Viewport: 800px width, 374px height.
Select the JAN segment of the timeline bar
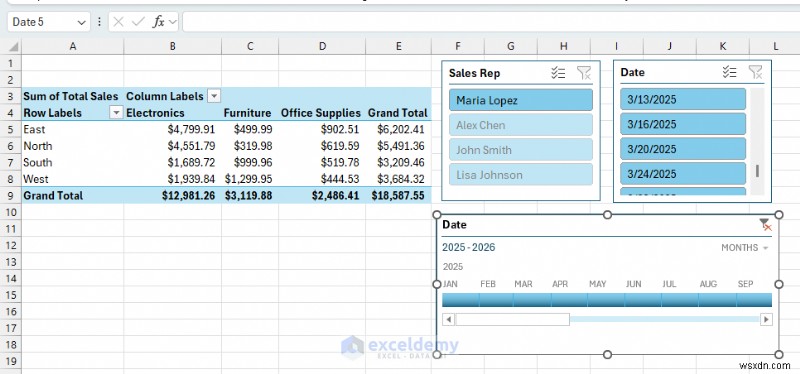[x=460, y=300]
